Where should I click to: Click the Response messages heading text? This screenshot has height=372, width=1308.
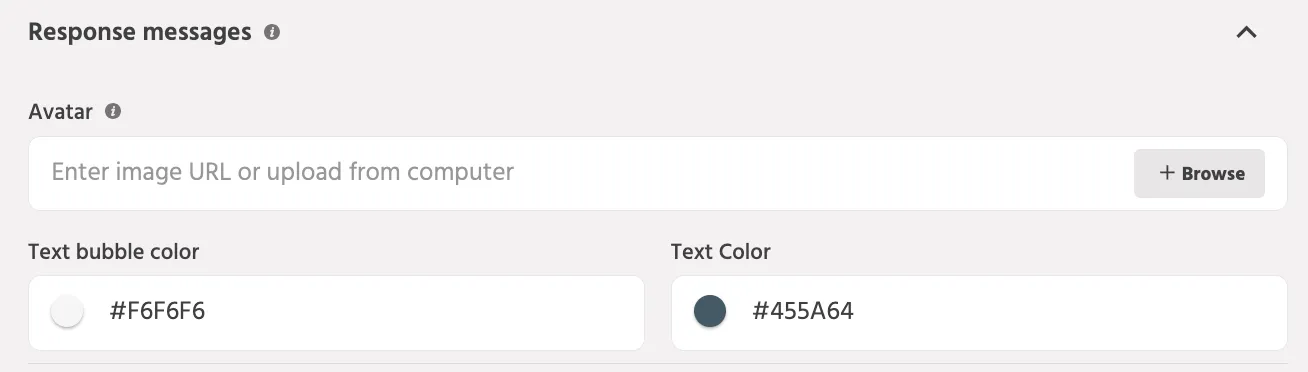tap(140, 32)
